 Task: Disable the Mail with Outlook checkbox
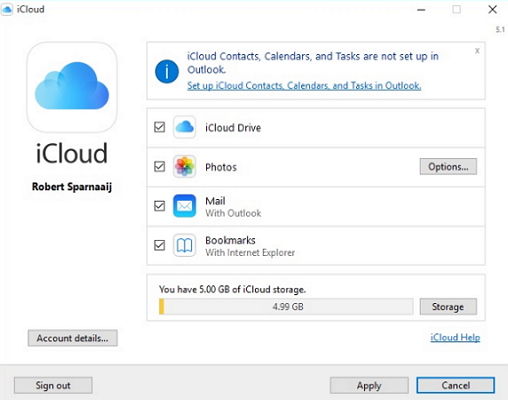click(160, 206)
